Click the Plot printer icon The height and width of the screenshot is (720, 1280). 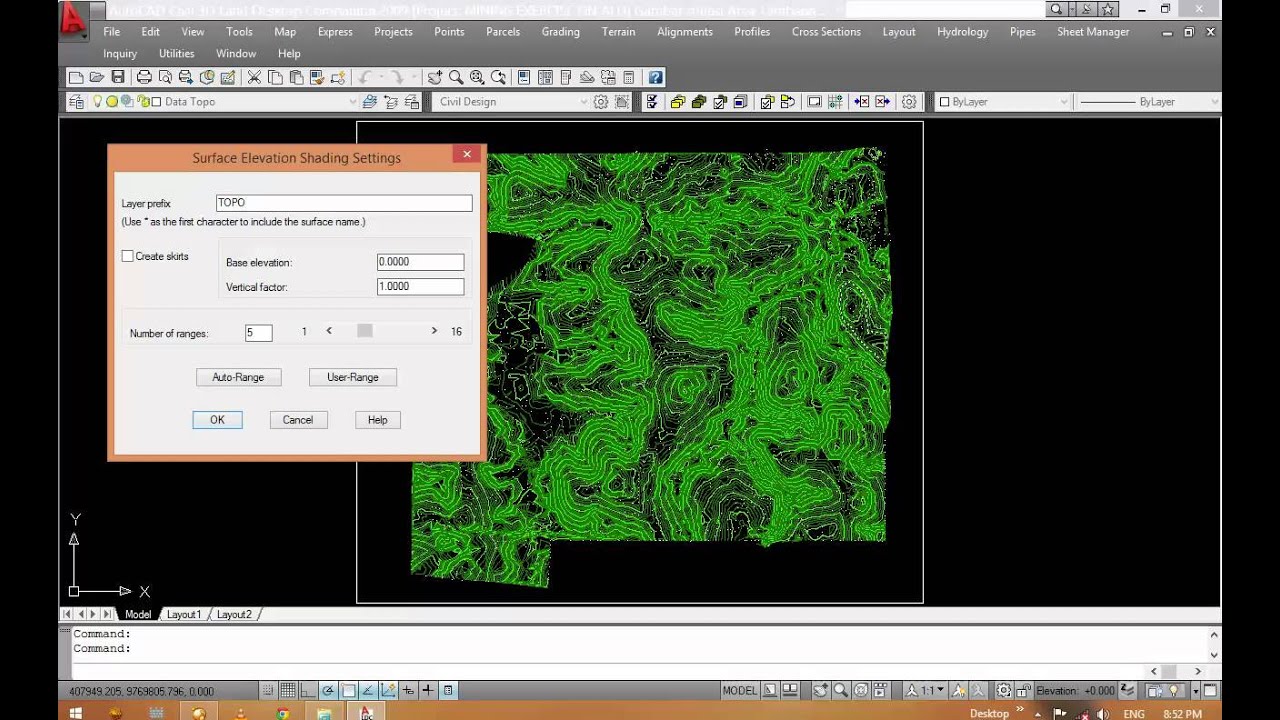144,77
